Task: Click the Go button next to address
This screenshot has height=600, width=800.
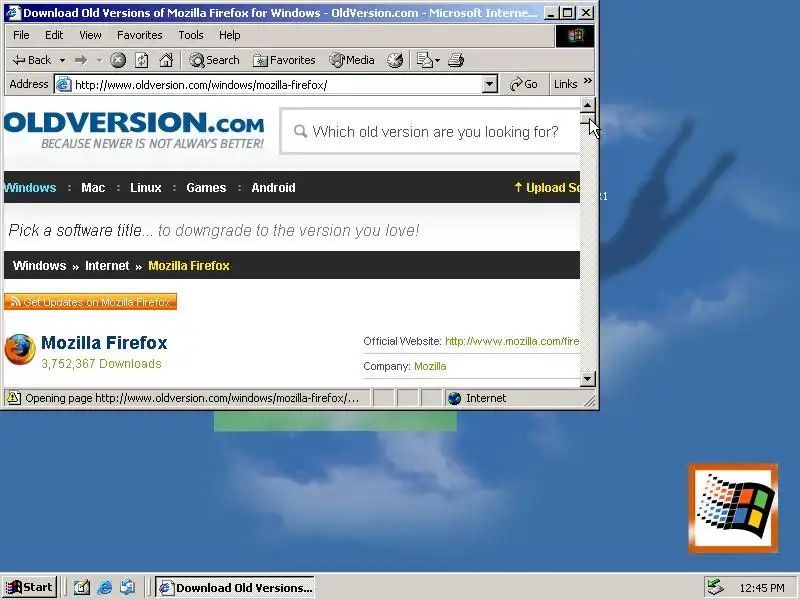Action: 523,84
